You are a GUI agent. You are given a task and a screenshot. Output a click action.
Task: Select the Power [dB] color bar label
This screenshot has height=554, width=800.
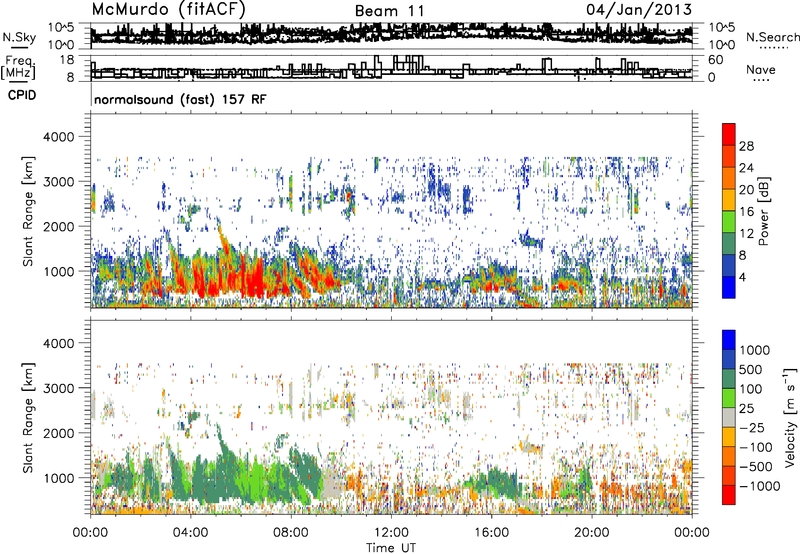(764, 211)
